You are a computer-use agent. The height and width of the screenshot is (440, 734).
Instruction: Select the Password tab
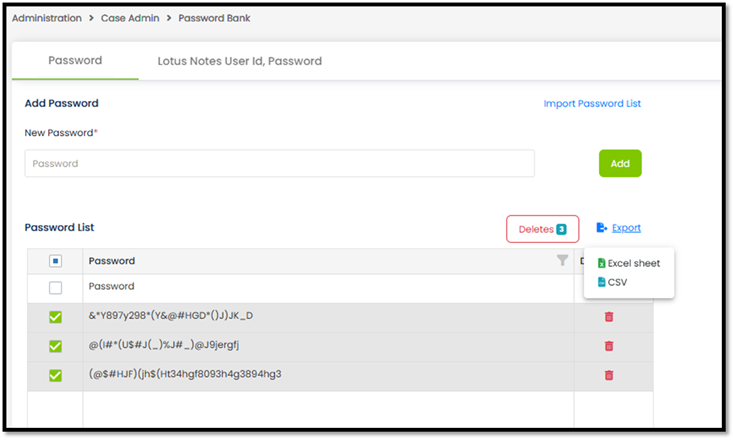tap(75, 60)
